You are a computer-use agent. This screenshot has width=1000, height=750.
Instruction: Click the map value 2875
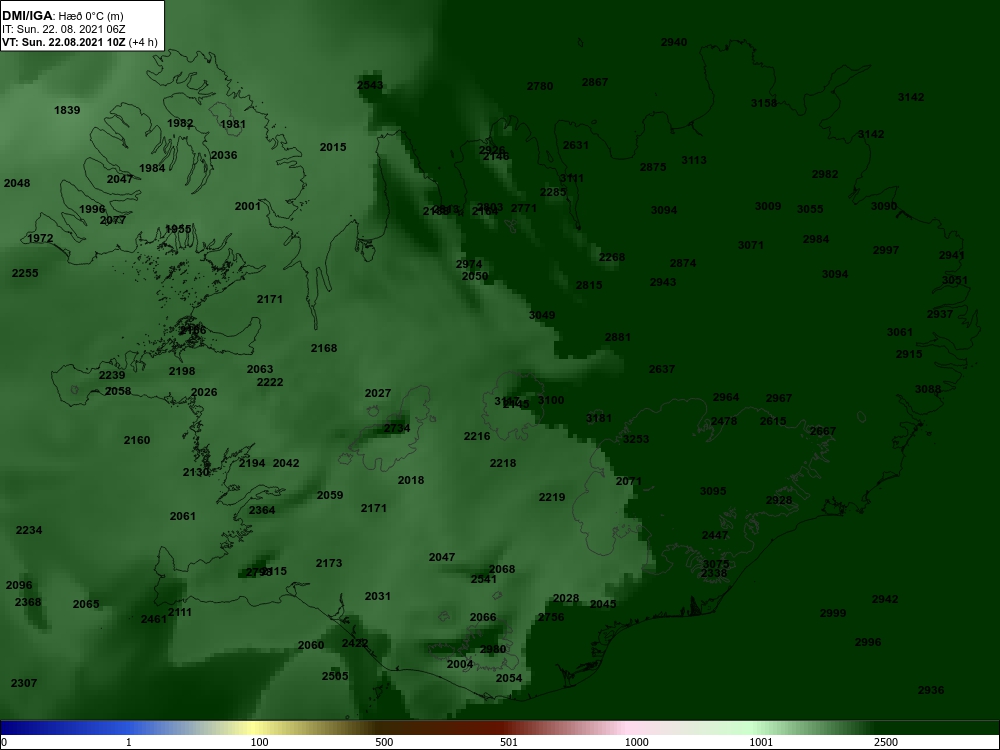point(653,167)
